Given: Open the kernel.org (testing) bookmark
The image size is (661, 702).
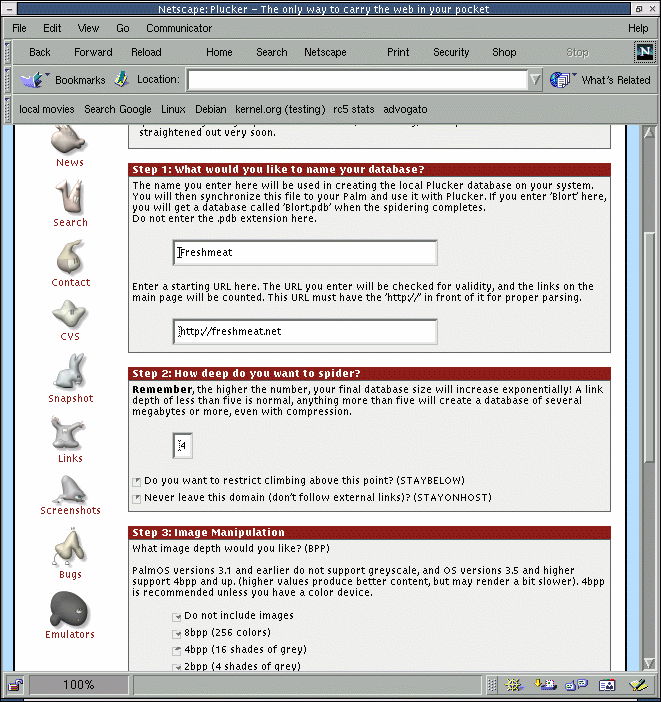Looking at the screenshot, I should point(280,109).
